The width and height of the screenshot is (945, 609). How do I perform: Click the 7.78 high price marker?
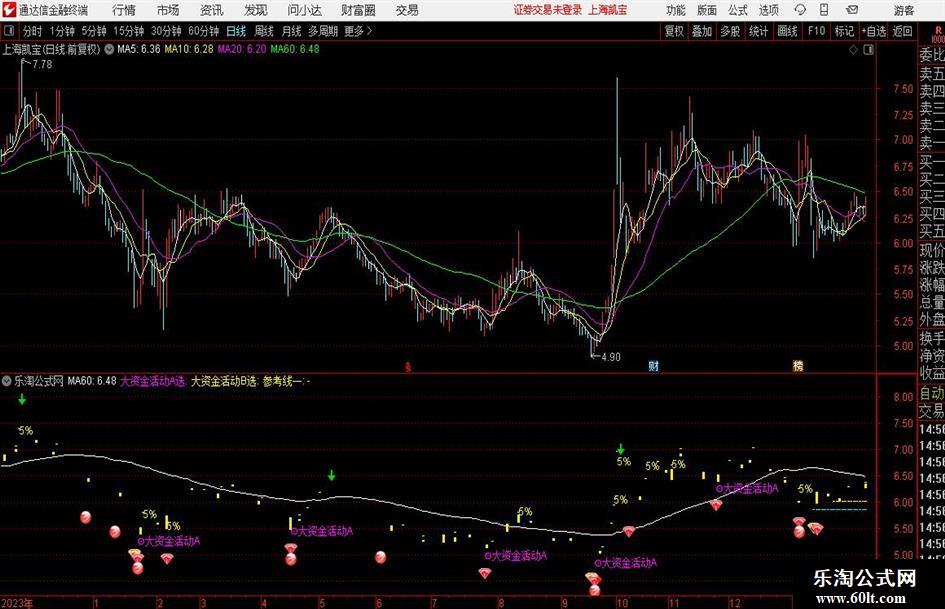tap(42, 64)
